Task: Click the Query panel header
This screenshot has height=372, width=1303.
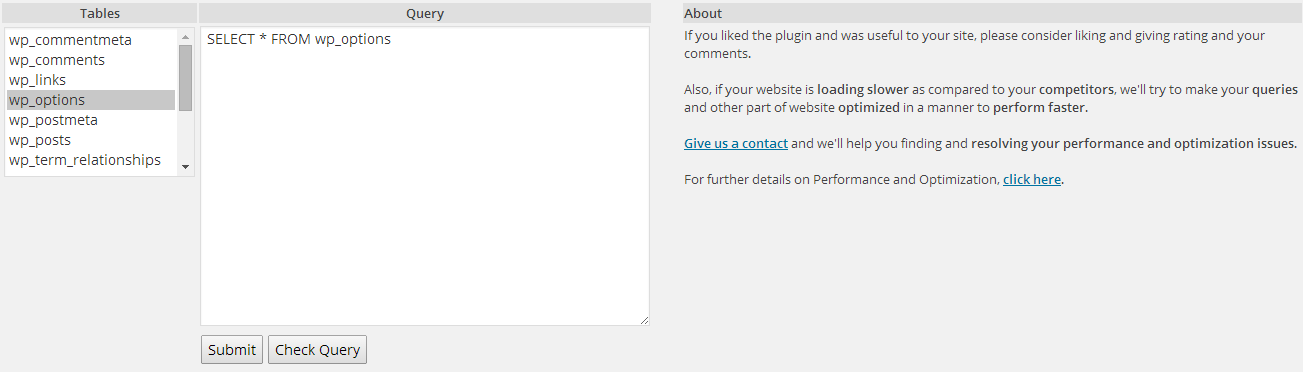Action: [425, 14]
